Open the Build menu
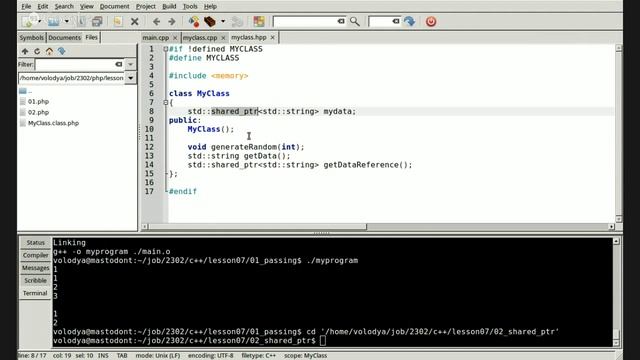The width and height of the screenshot is (640, 360). click(169, 6)
